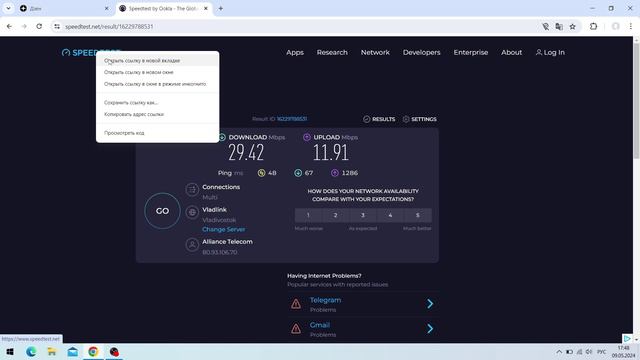Select open link in incognito window entry
Image resolution: width=640 pixels, height=360 pixels.
point(157,84)
